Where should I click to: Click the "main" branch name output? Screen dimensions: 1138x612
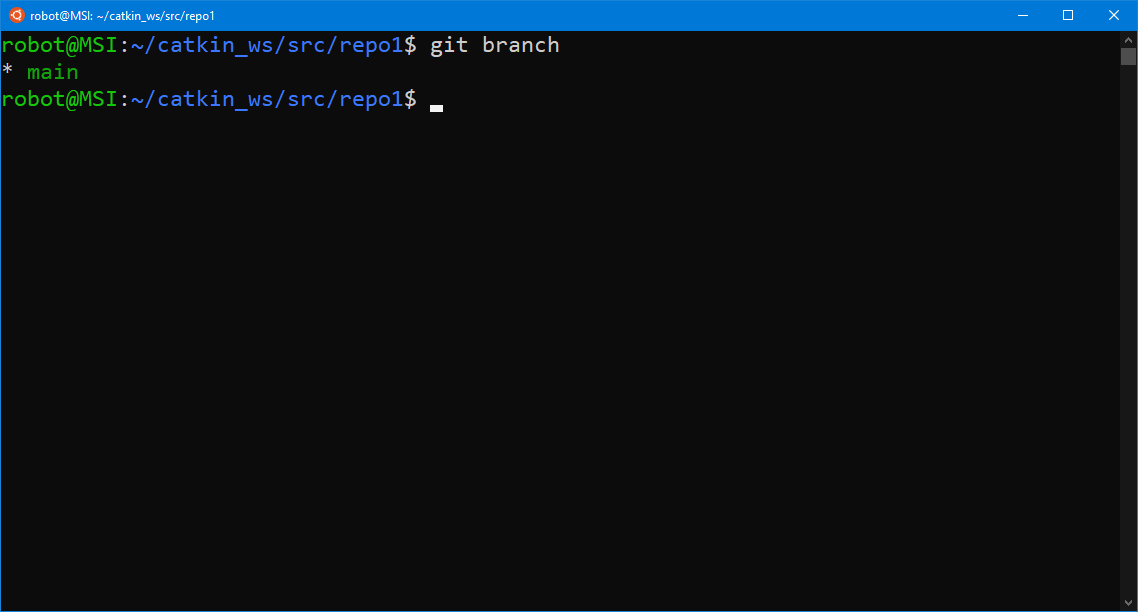click(x=52, y=72)
